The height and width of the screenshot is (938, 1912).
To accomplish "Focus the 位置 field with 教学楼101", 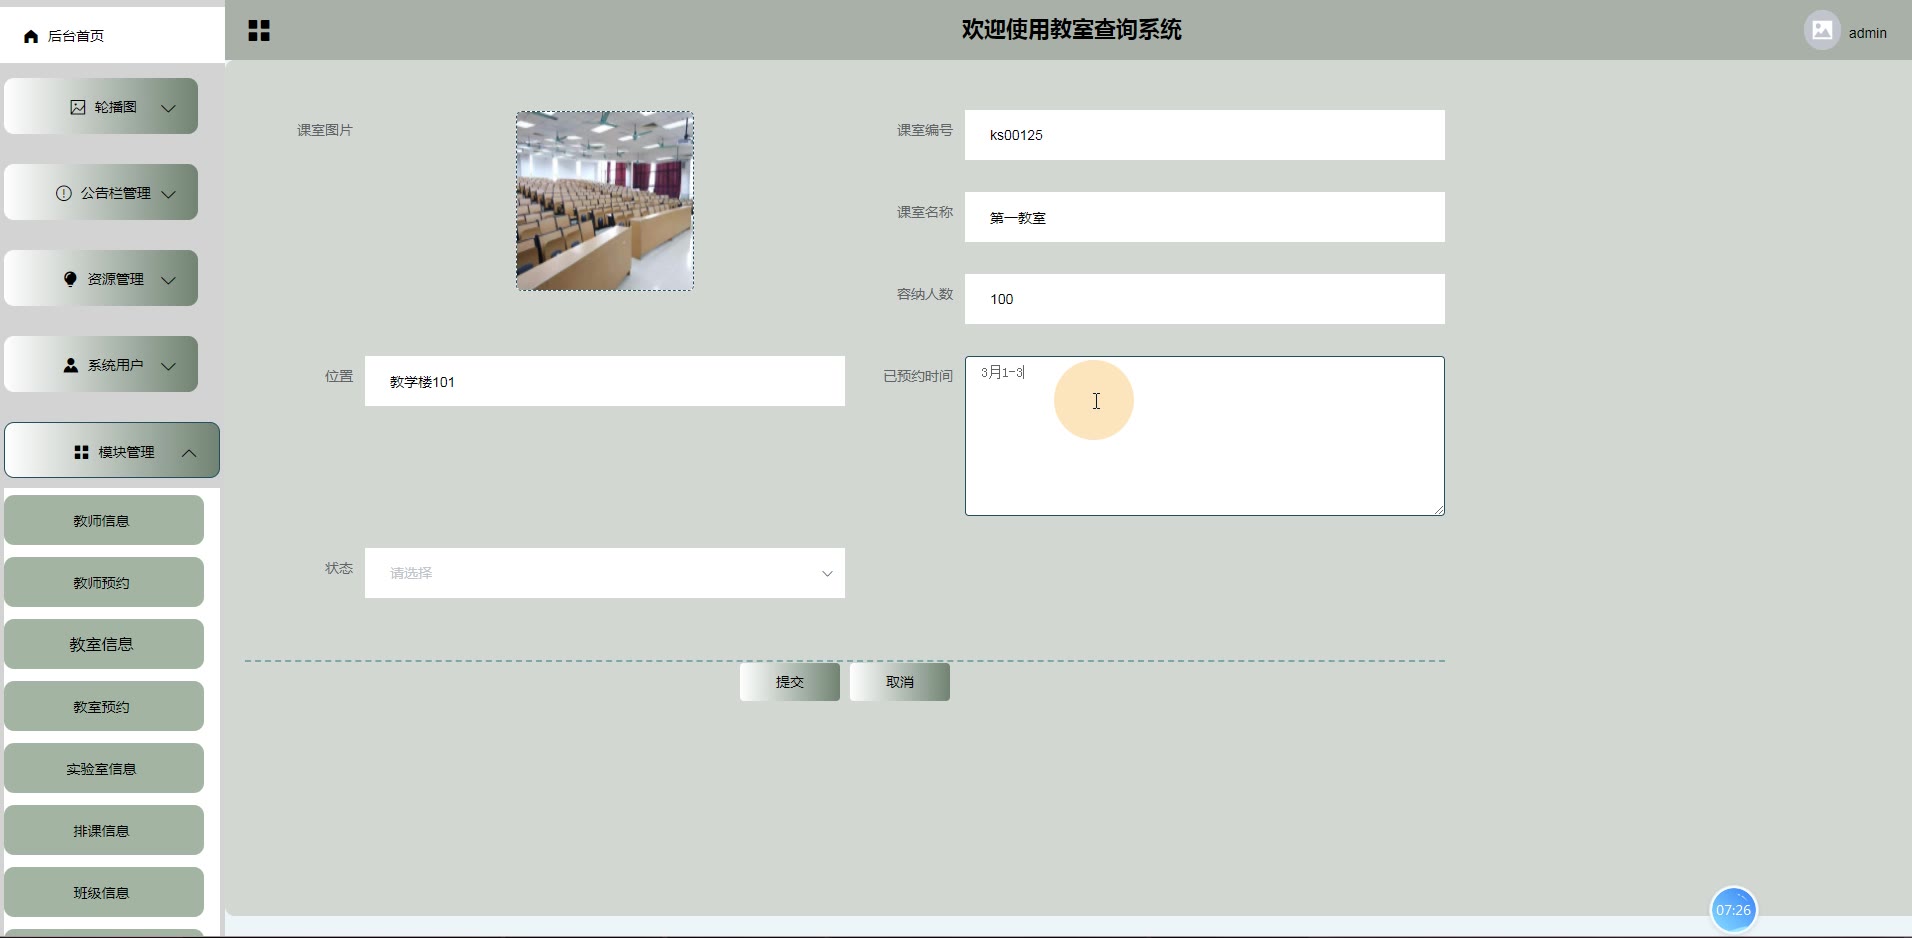I will pos(605,381).
